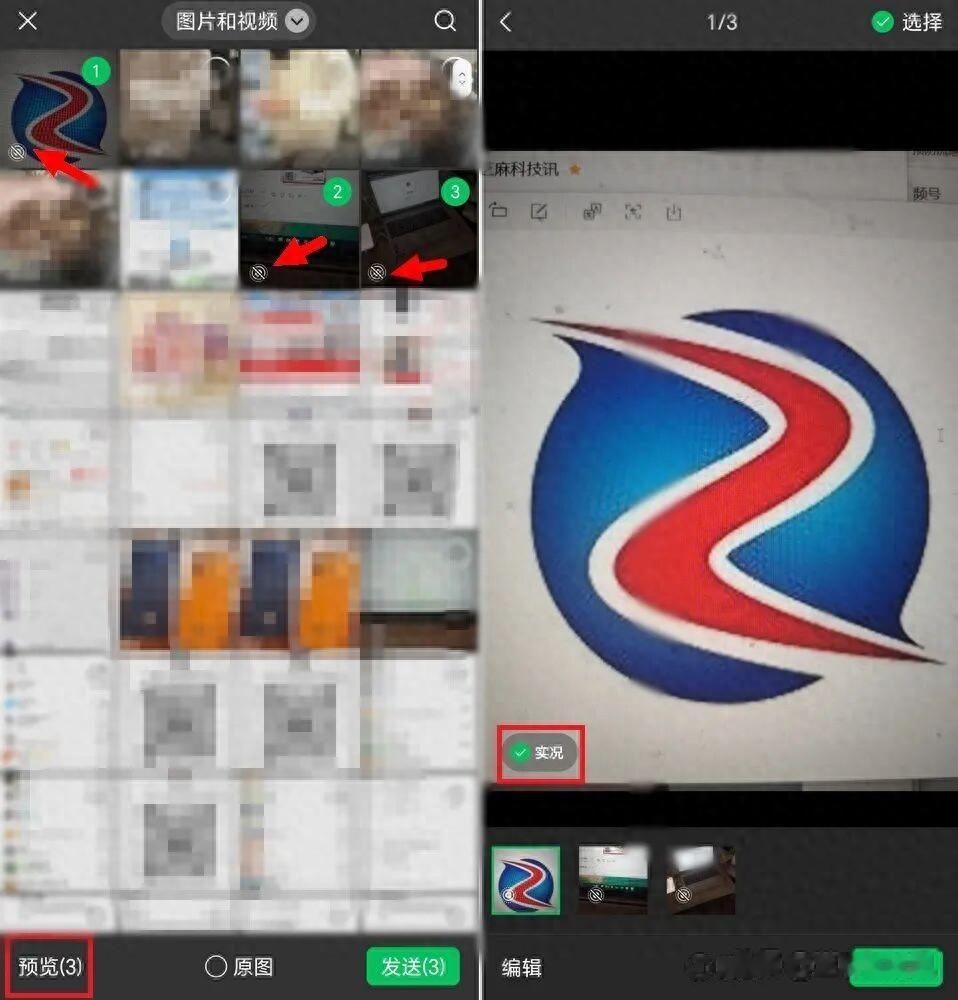The height and width of the screenshot is (1000, 958).
Task: Tap live photo icon on logo thumbnail
Action: (x=17, y=152)
